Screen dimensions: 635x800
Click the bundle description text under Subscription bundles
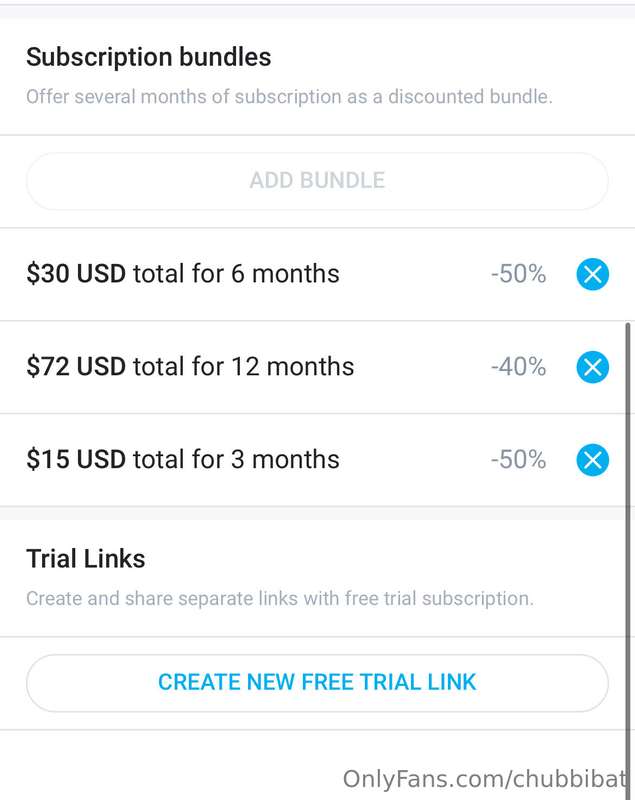click(x=289, y=97)
